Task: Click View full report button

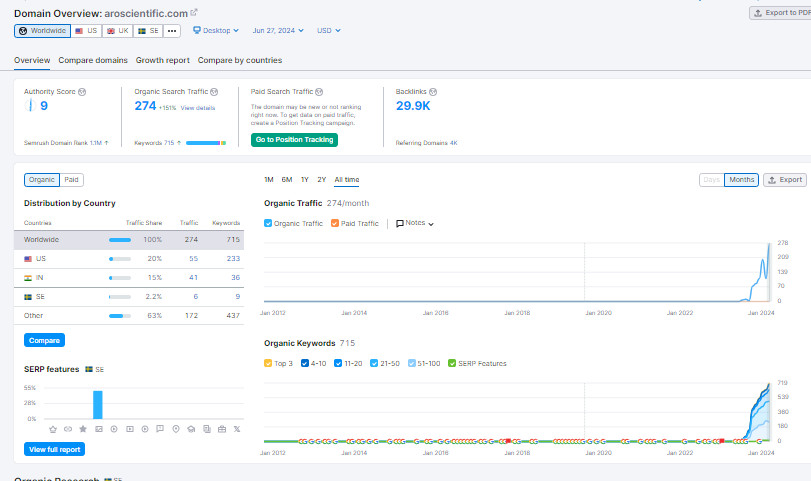Action: [x=54, y=449]
